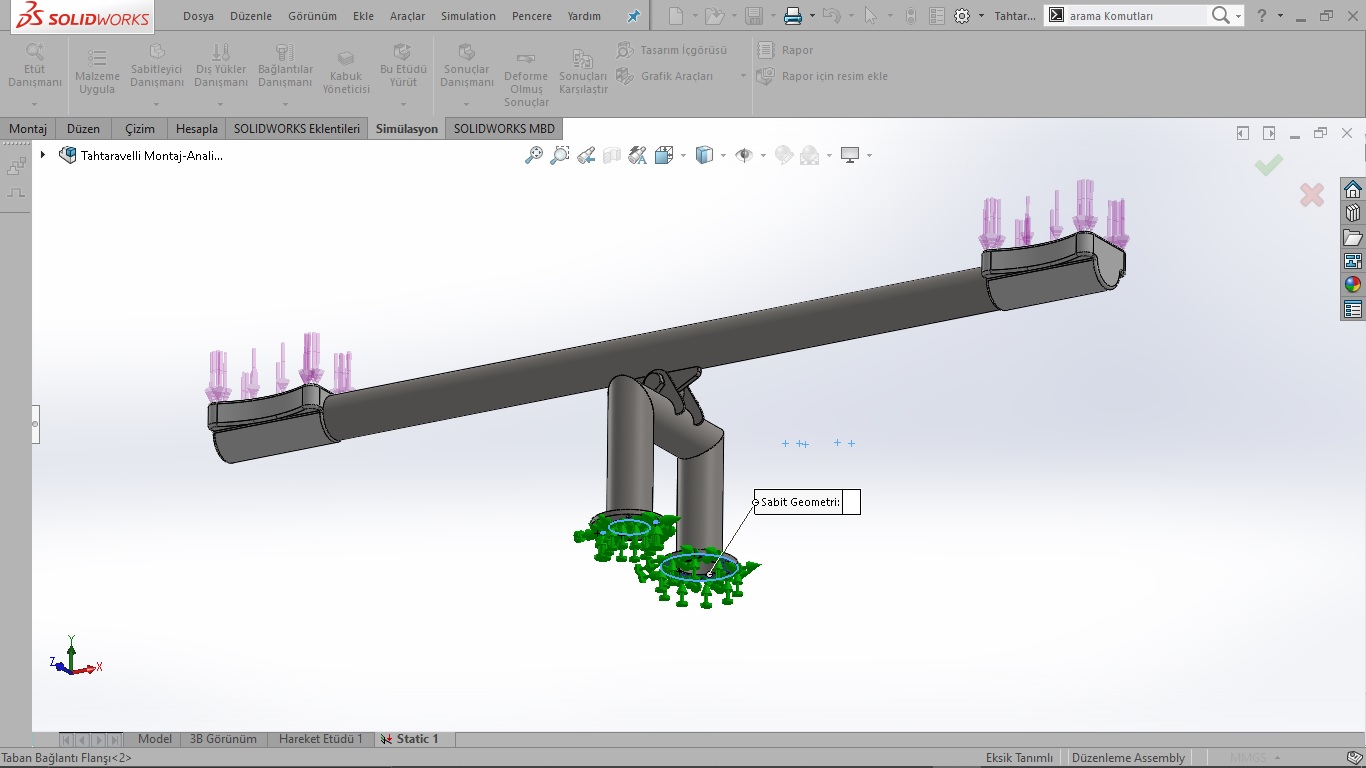Open the SOLIDWORKS Resources home tab

click(x=1353, y=190)
